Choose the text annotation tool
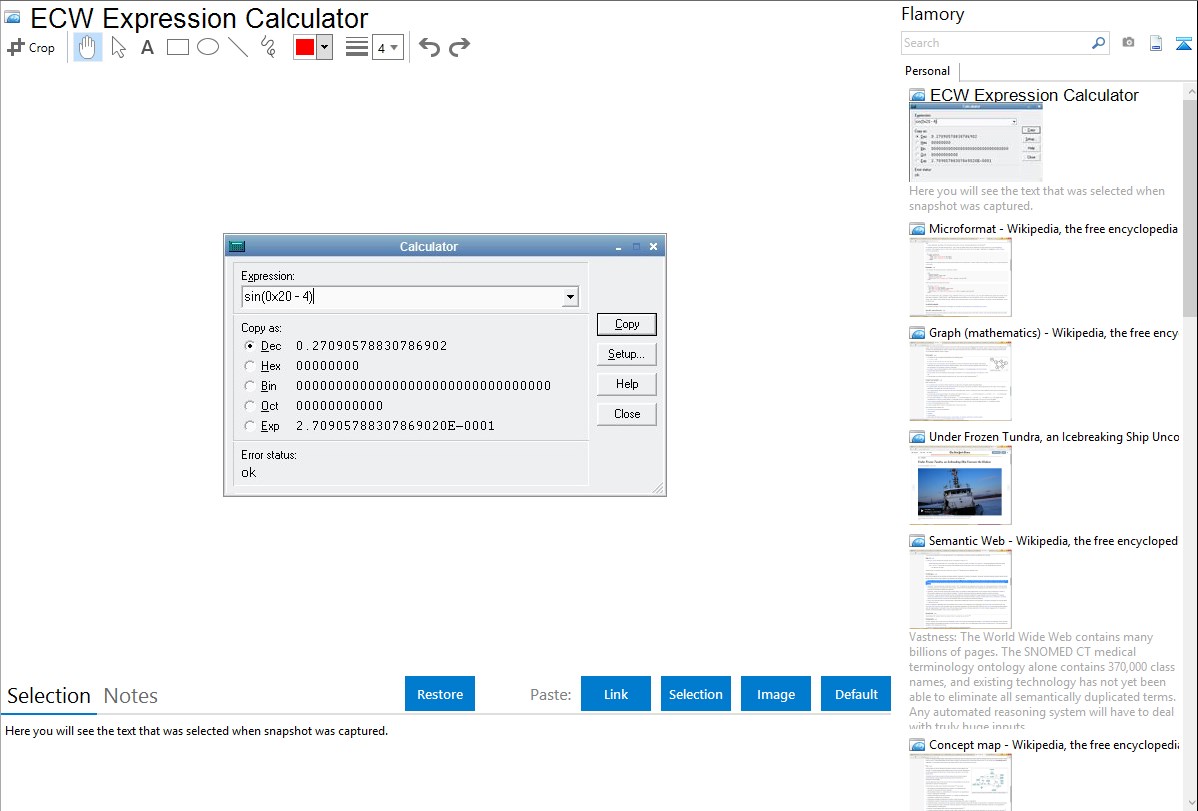This screenshot has width=1198, height=811. 147,47
